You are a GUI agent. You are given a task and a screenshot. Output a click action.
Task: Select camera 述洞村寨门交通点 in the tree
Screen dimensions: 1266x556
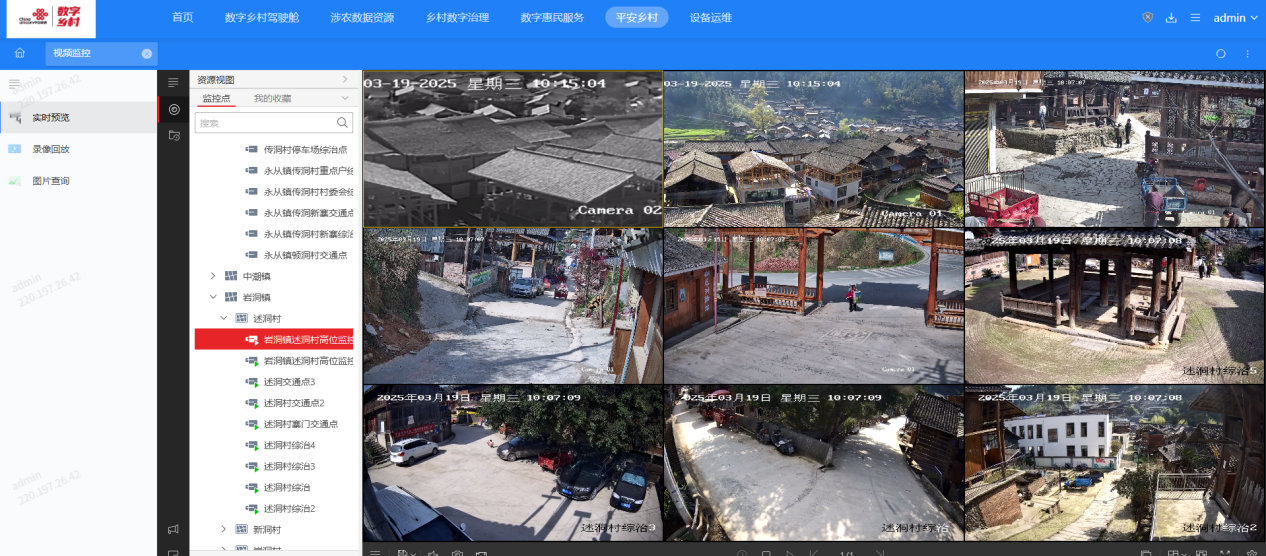point(300,424)
